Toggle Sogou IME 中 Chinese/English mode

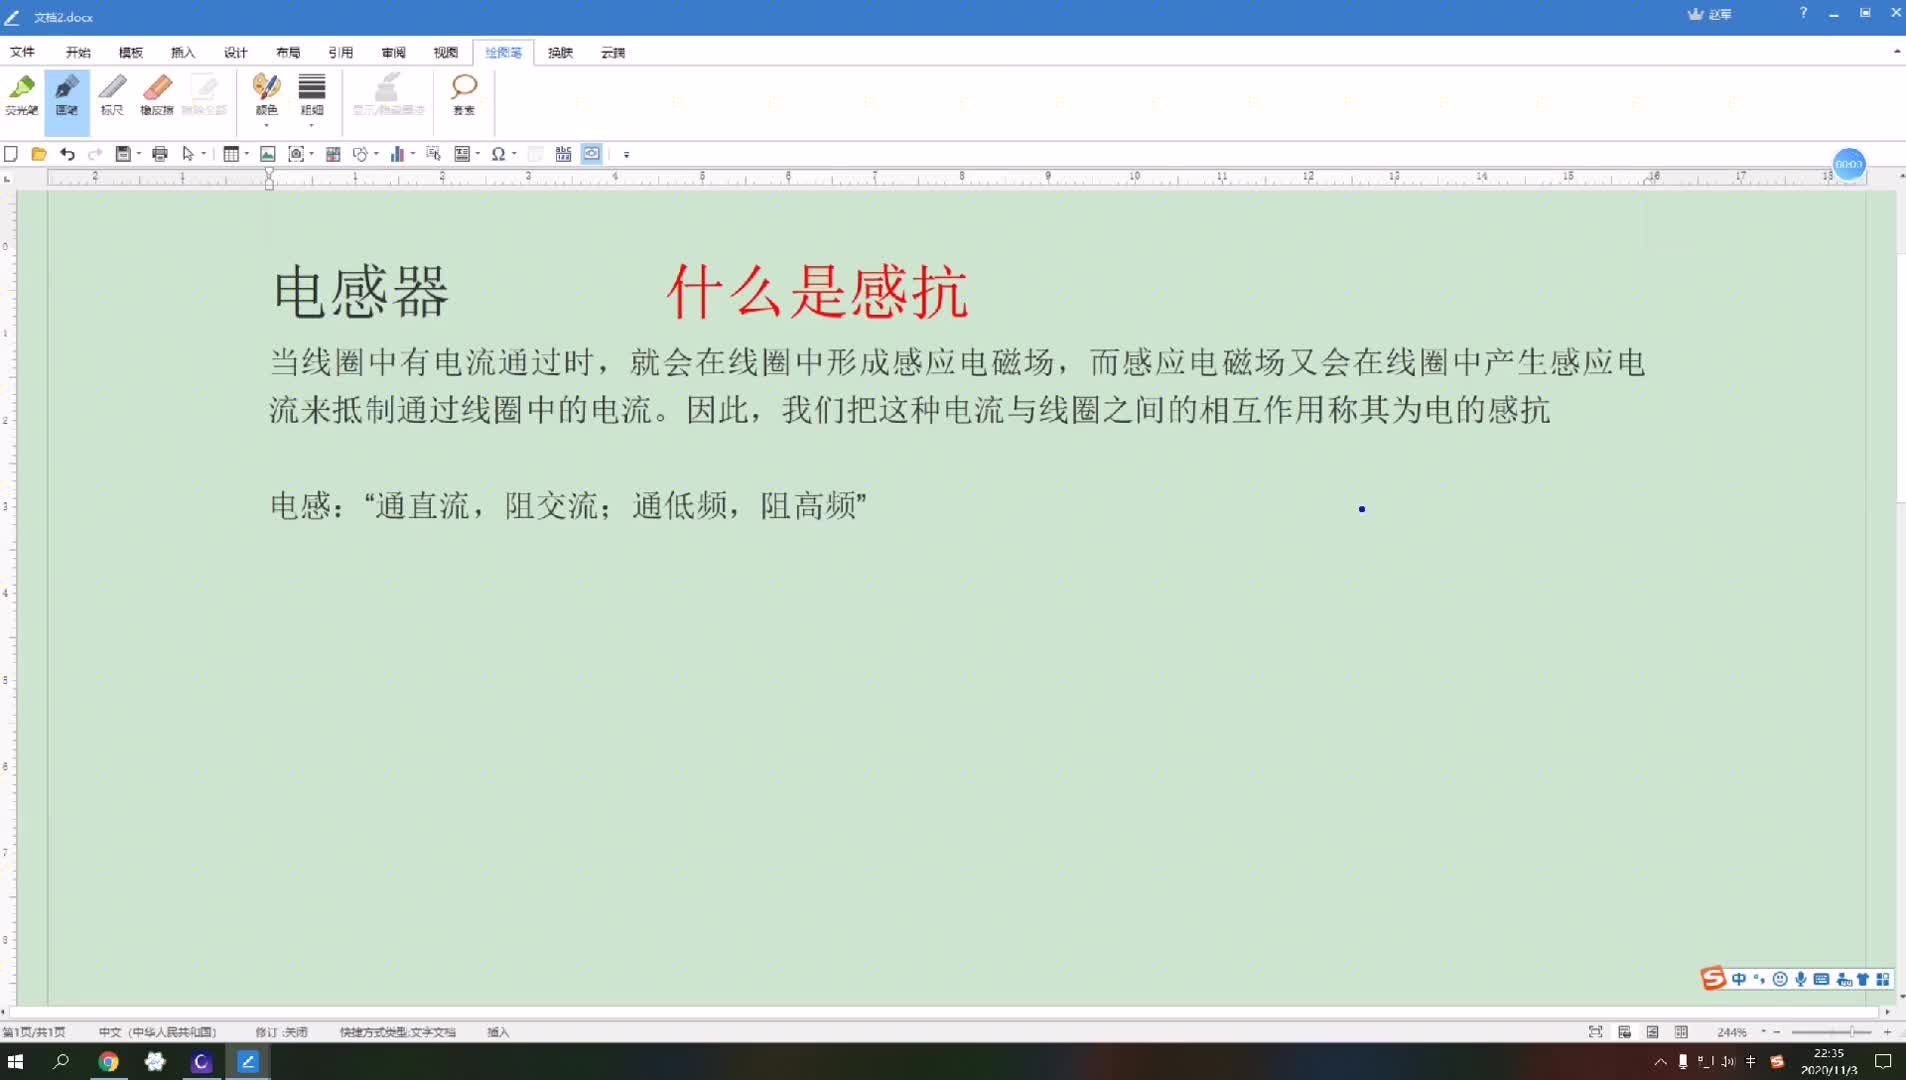1739,979
